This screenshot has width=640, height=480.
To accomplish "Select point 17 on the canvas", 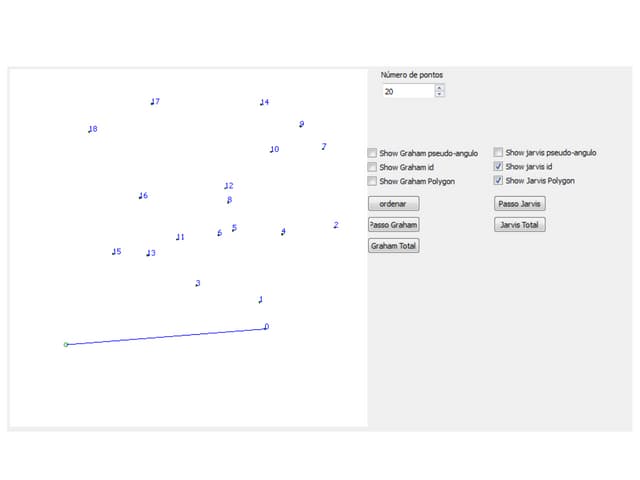I will [152, 102].
